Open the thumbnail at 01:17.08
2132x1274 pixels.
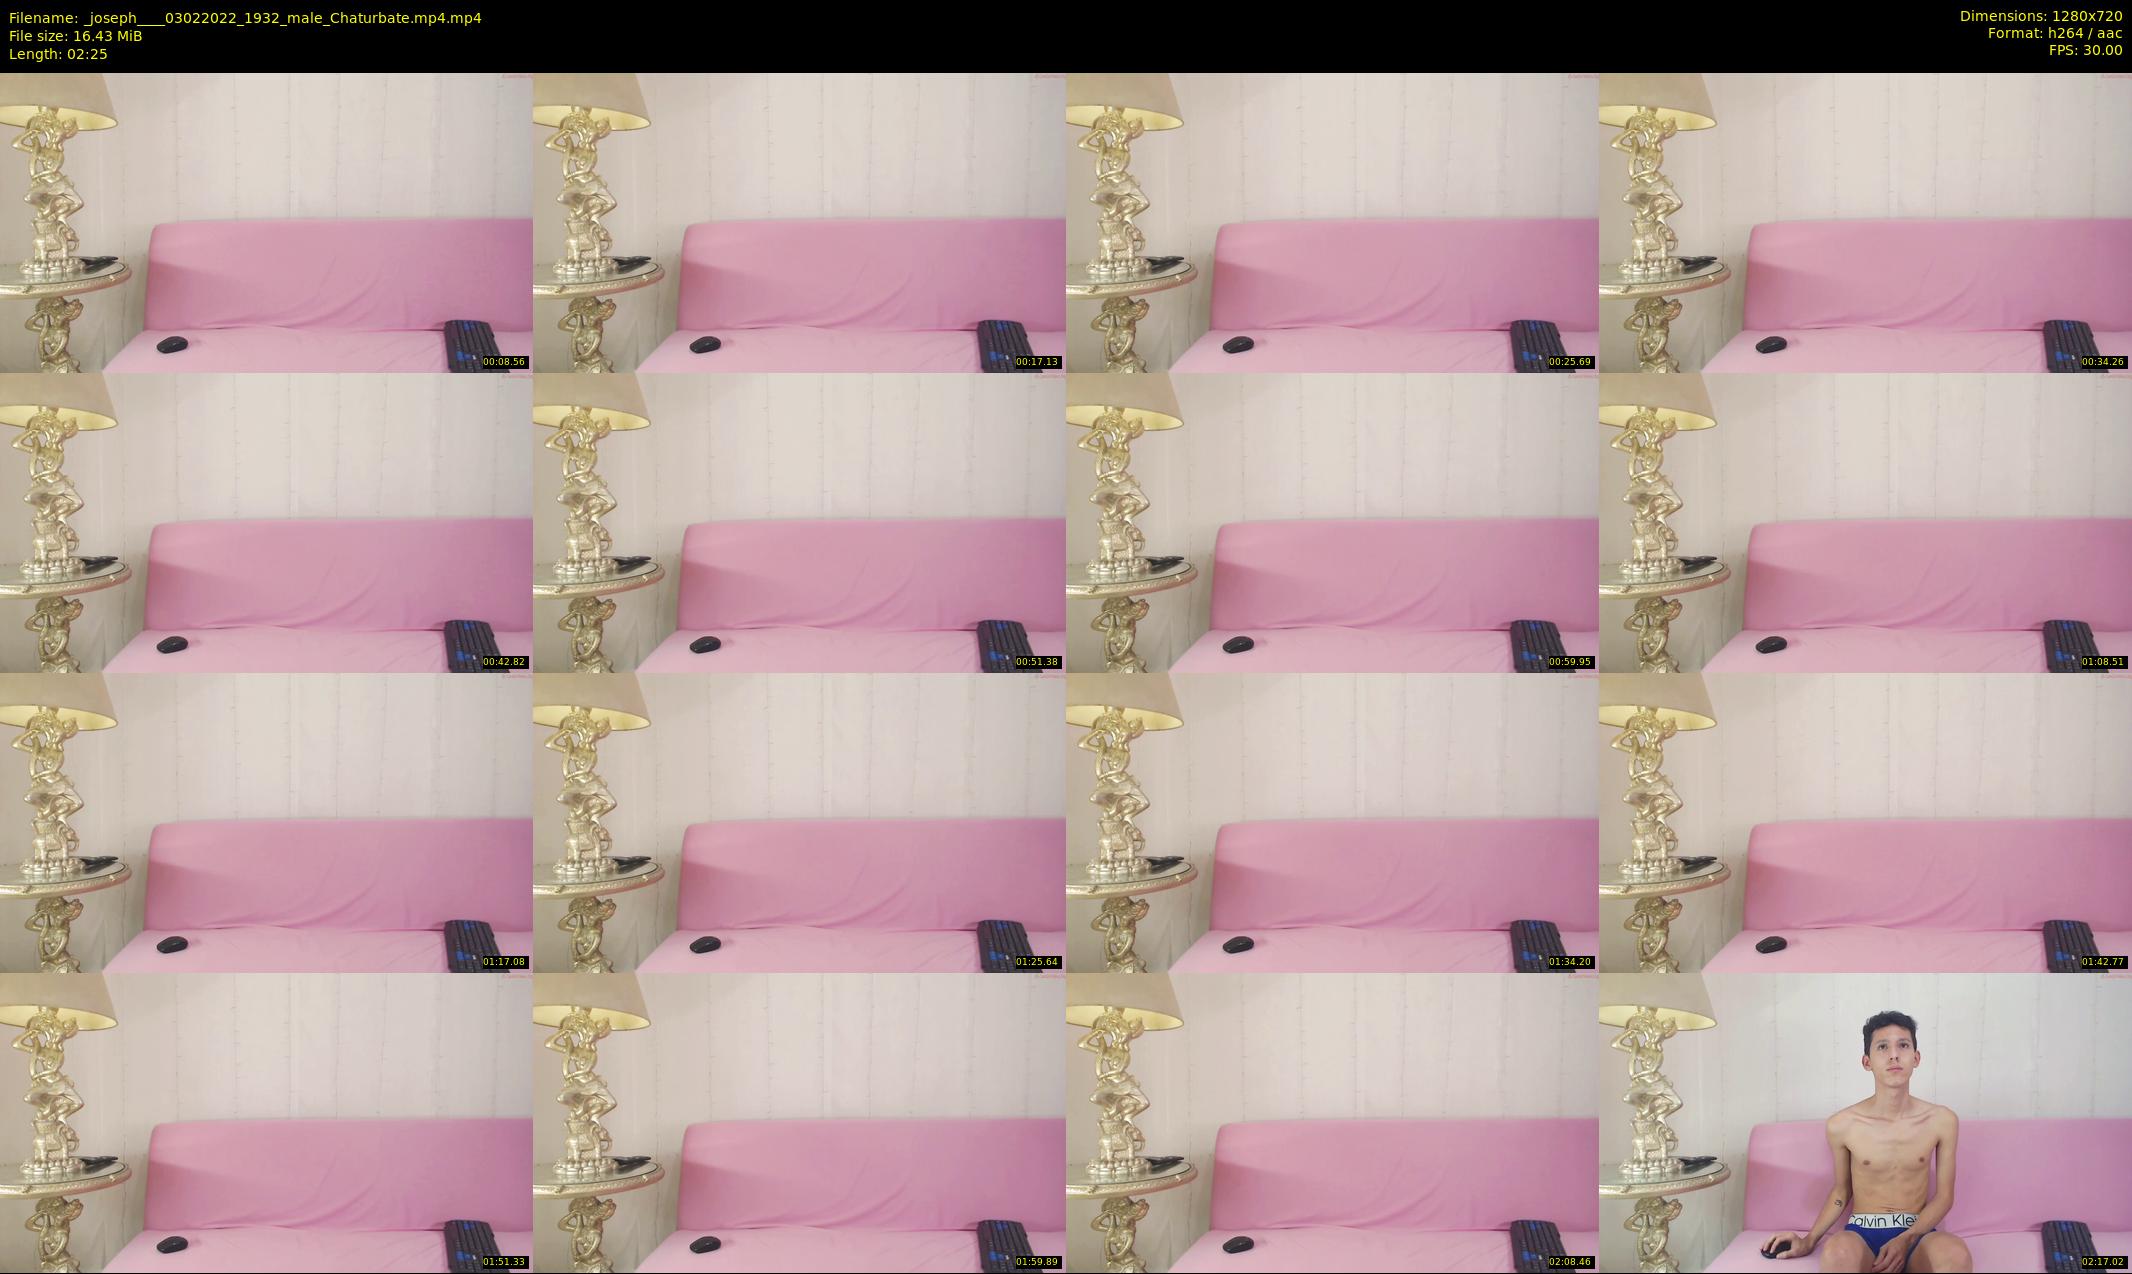(266, 822)
